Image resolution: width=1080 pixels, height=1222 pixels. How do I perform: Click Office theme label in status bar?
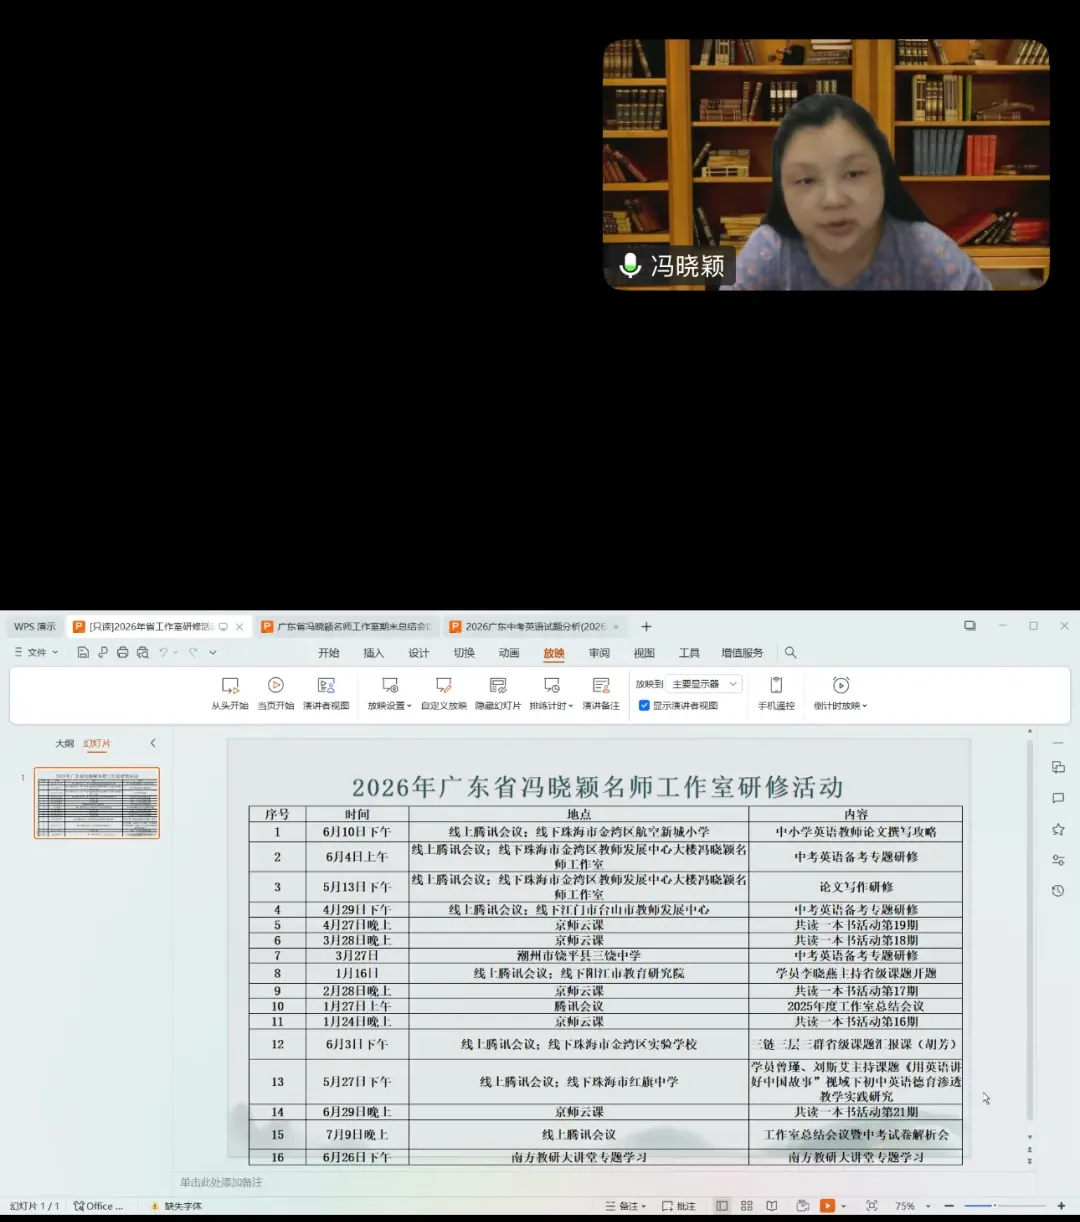point(98,1206)
